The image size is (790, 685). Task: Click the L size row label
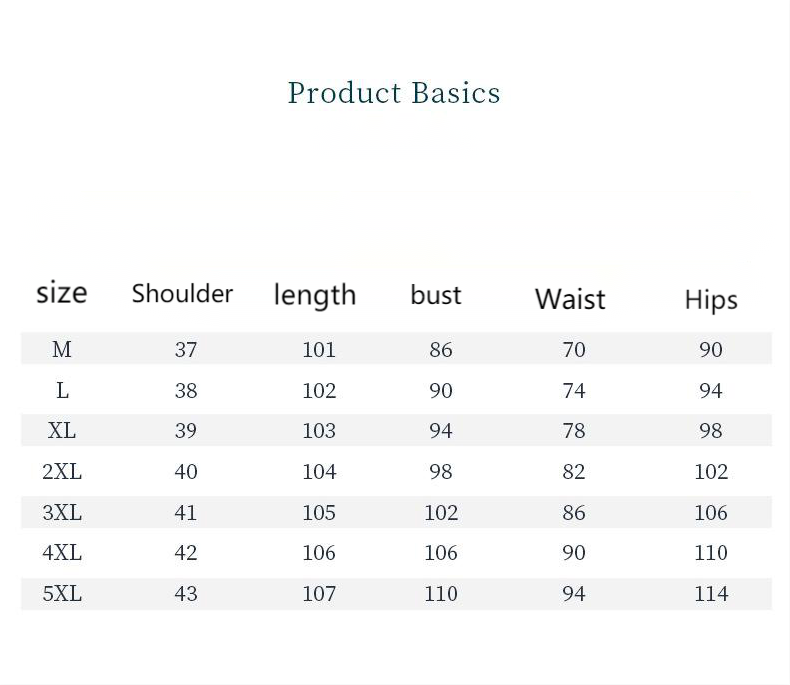(62, 390)
